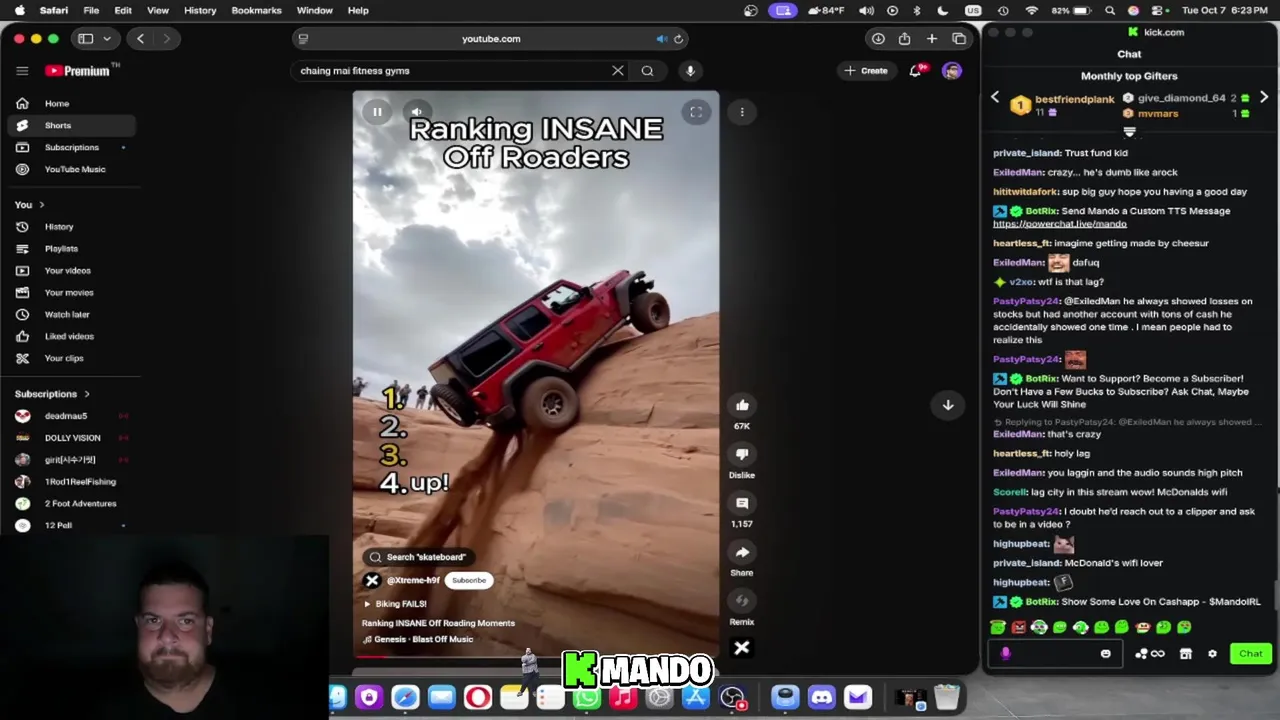Go back in Safari

pyautogui.click(x=140, y=39)
